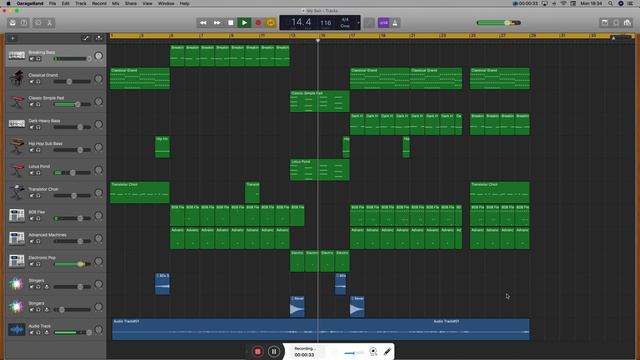Click the recording bar pen annotation button

[387, 351]
